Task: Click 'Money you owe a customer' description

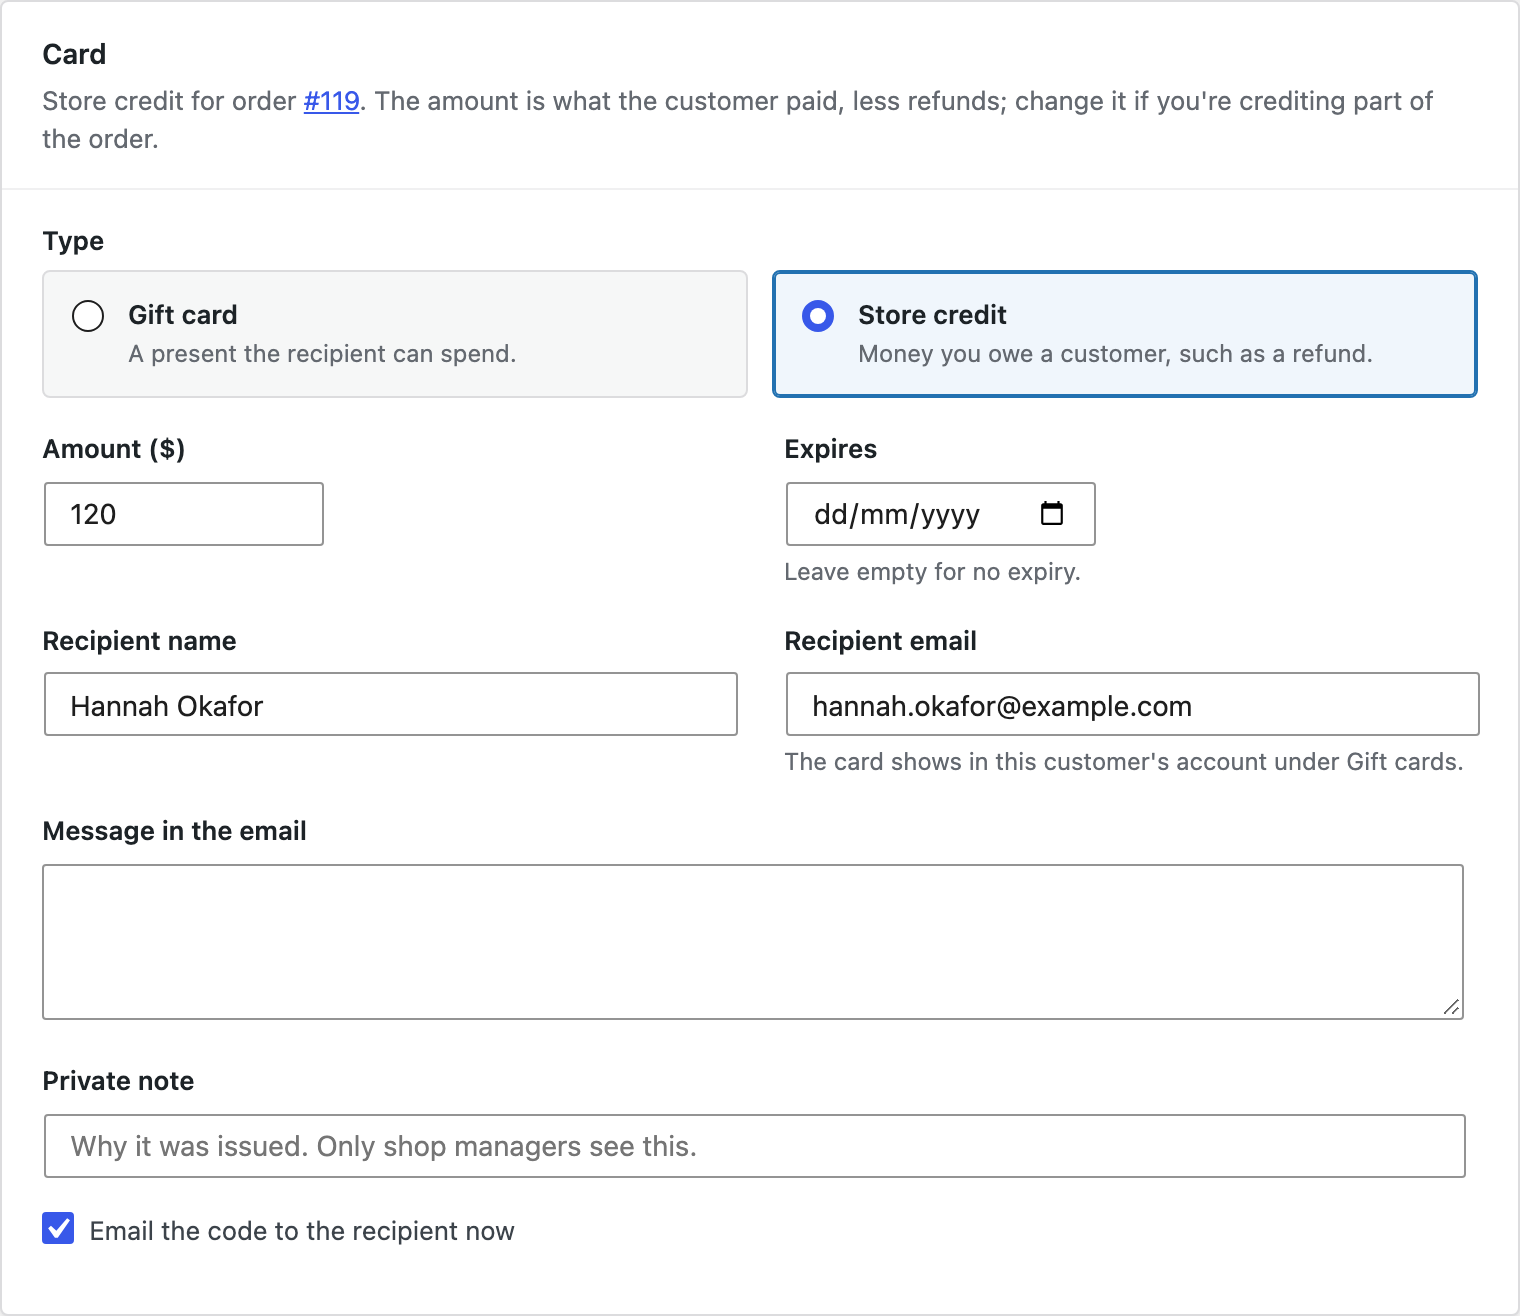Action: point(1115,354)
